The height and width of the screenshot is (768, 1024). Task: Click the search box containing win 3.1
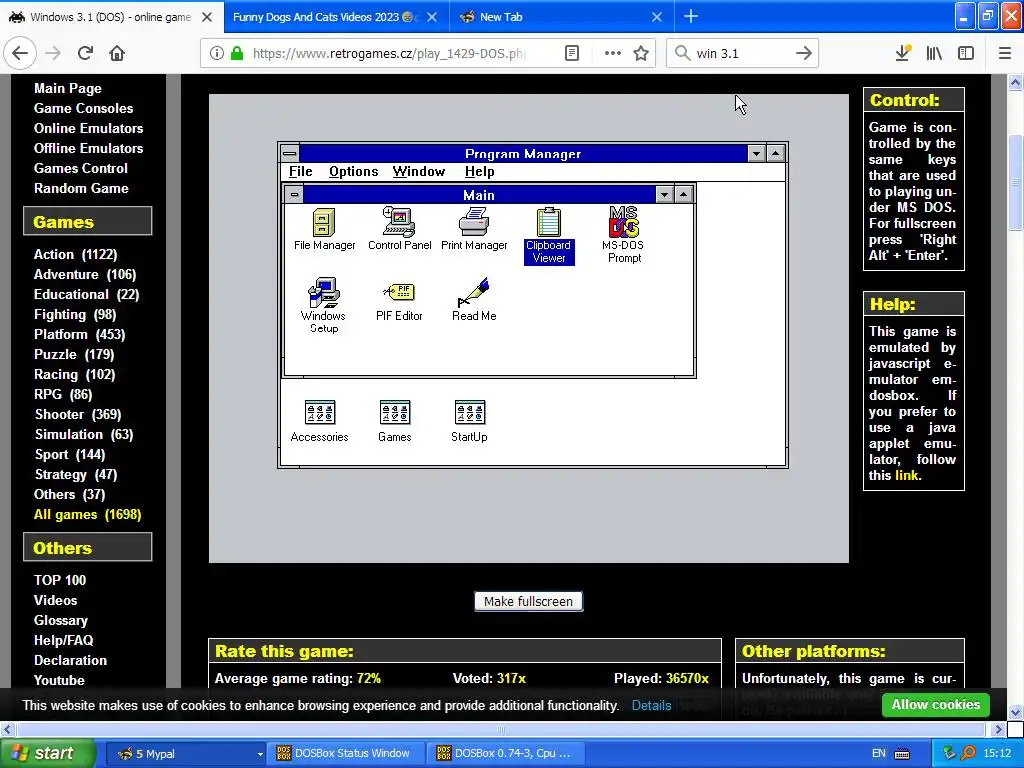click(x=743, y=54)
